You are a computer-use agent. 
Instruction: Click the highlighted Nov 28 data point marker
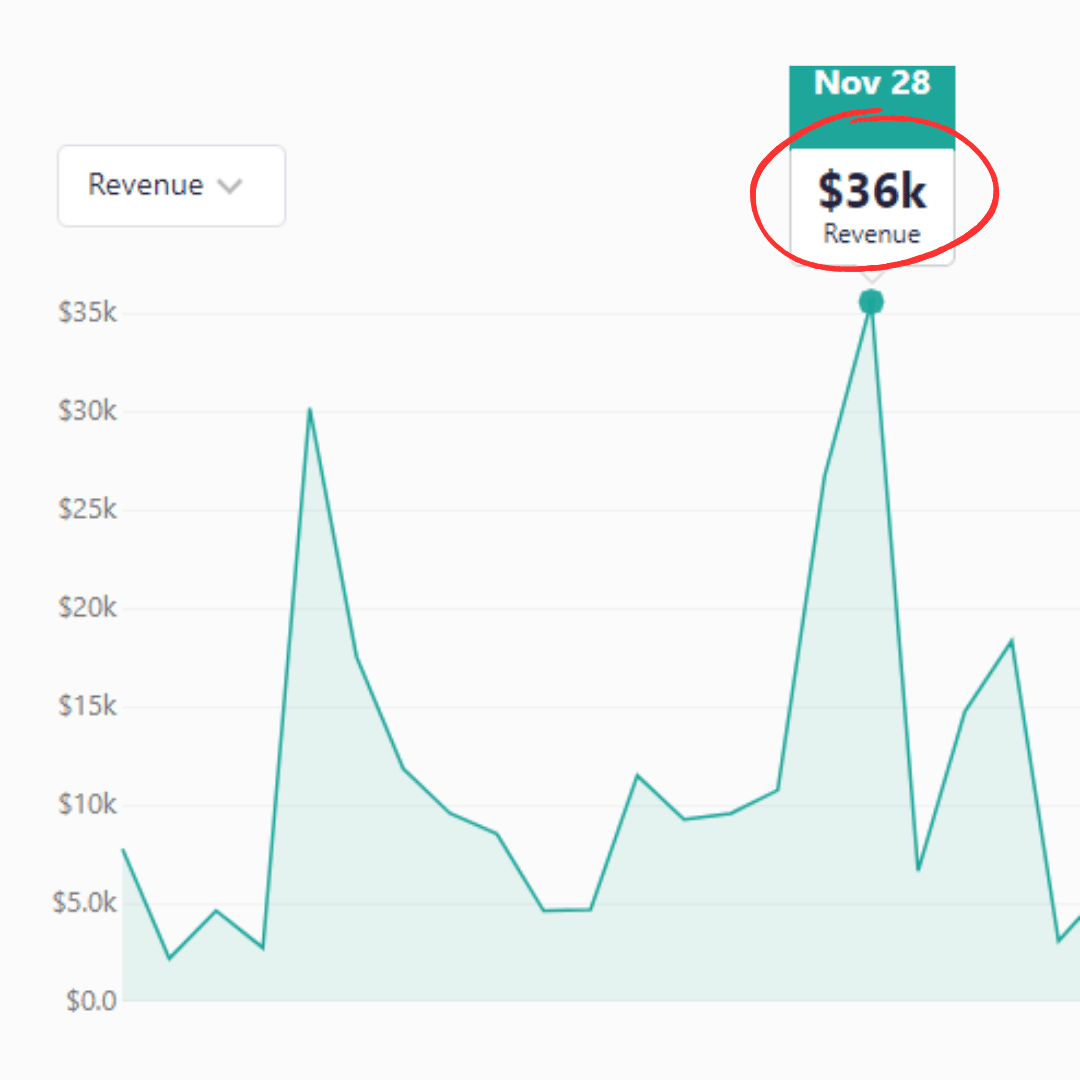point(871,302)
